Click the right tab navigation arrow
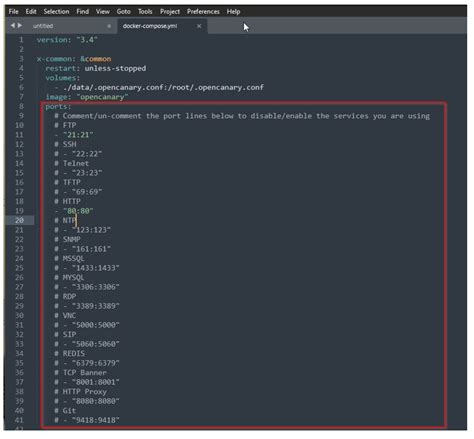This screenshot has height=439, width=474. click(x=20, y=25)
